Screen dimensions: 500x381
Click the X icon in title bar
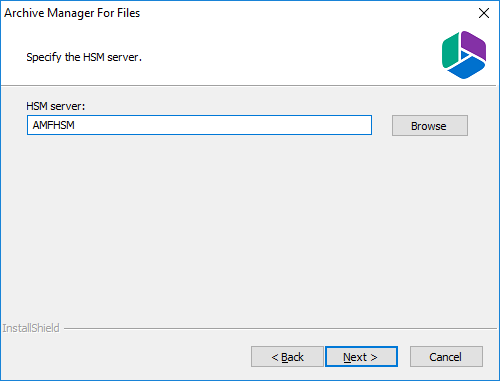(x=484, y=13)
